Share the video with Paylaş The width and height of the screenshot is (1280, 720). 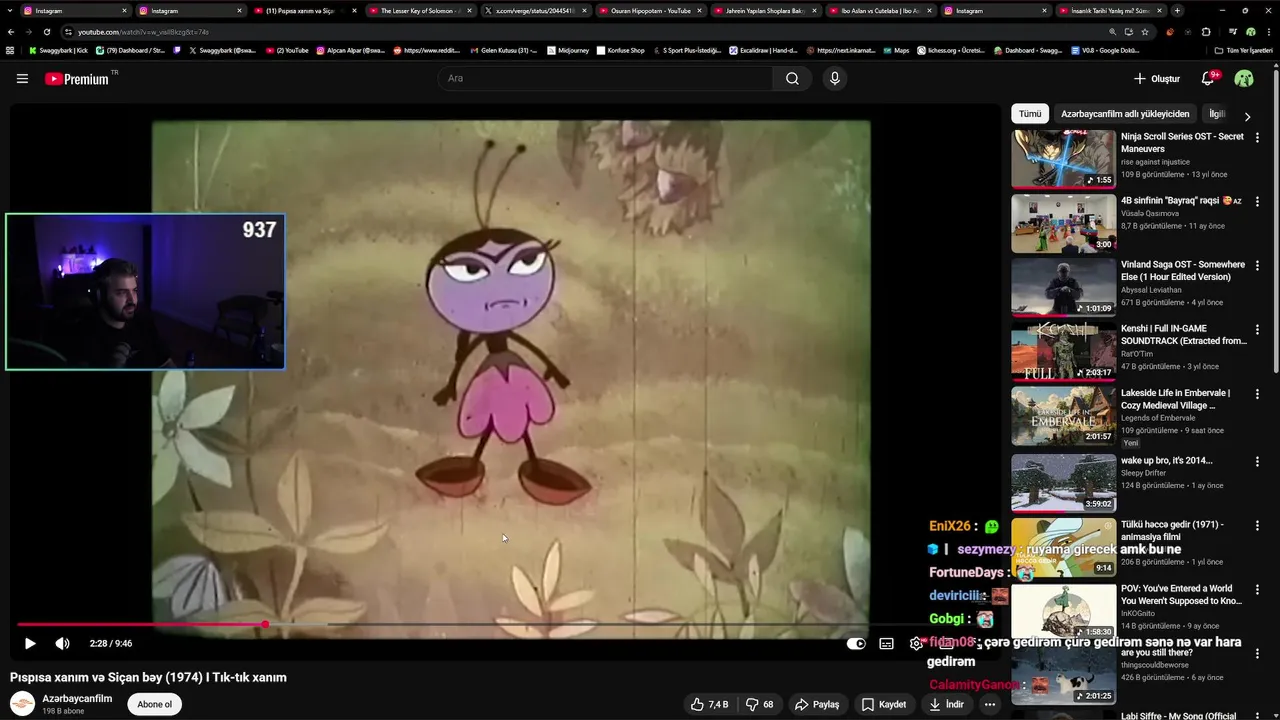817,704
